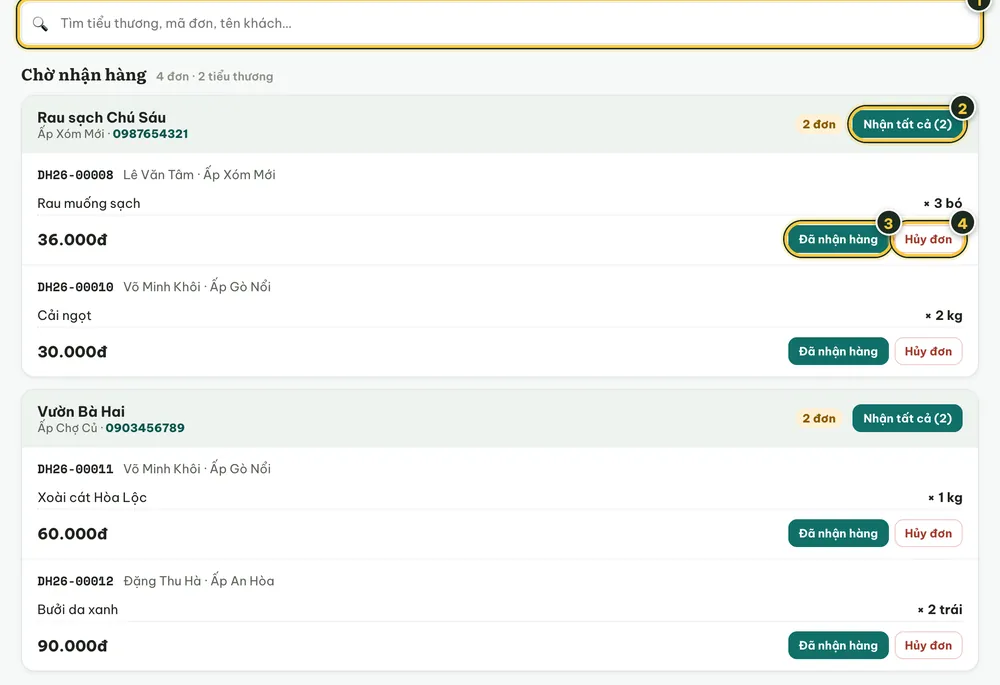Screen dimensions: 1000x685
Task: Call phone number 0987654321
Action: point(151,134)
